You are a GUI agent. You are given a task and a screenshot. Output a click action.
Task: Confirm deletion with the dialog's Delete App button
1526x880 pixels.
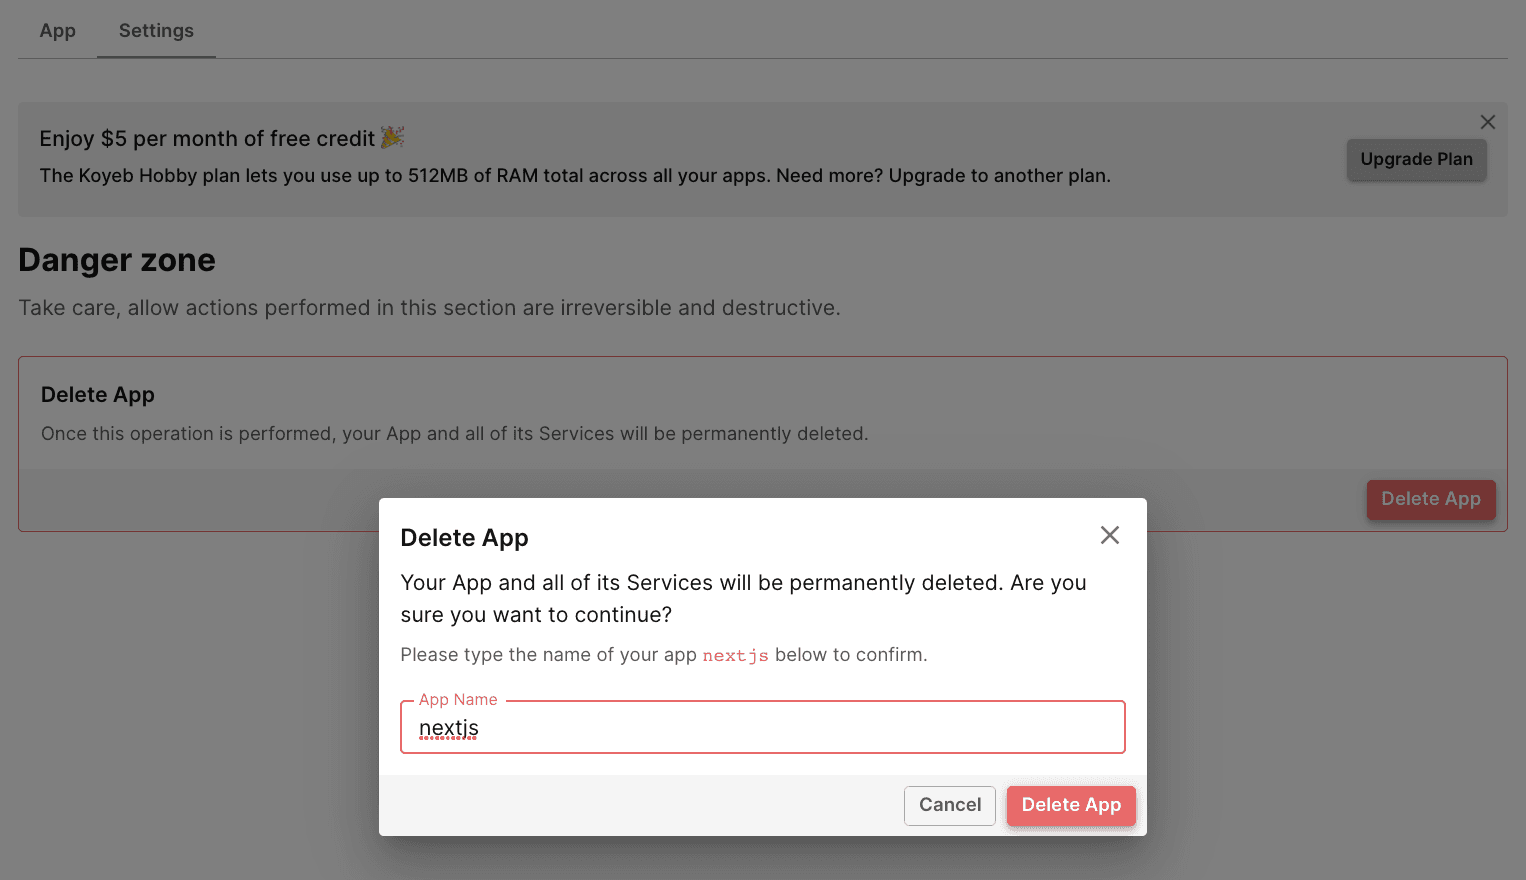point(1070,805)
